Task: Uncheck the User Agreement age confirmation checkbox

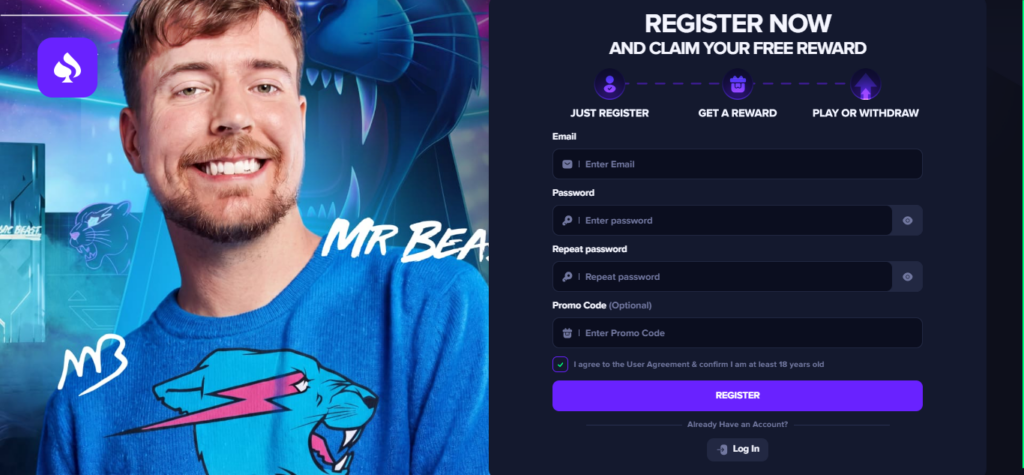Action: click(560, 364)
